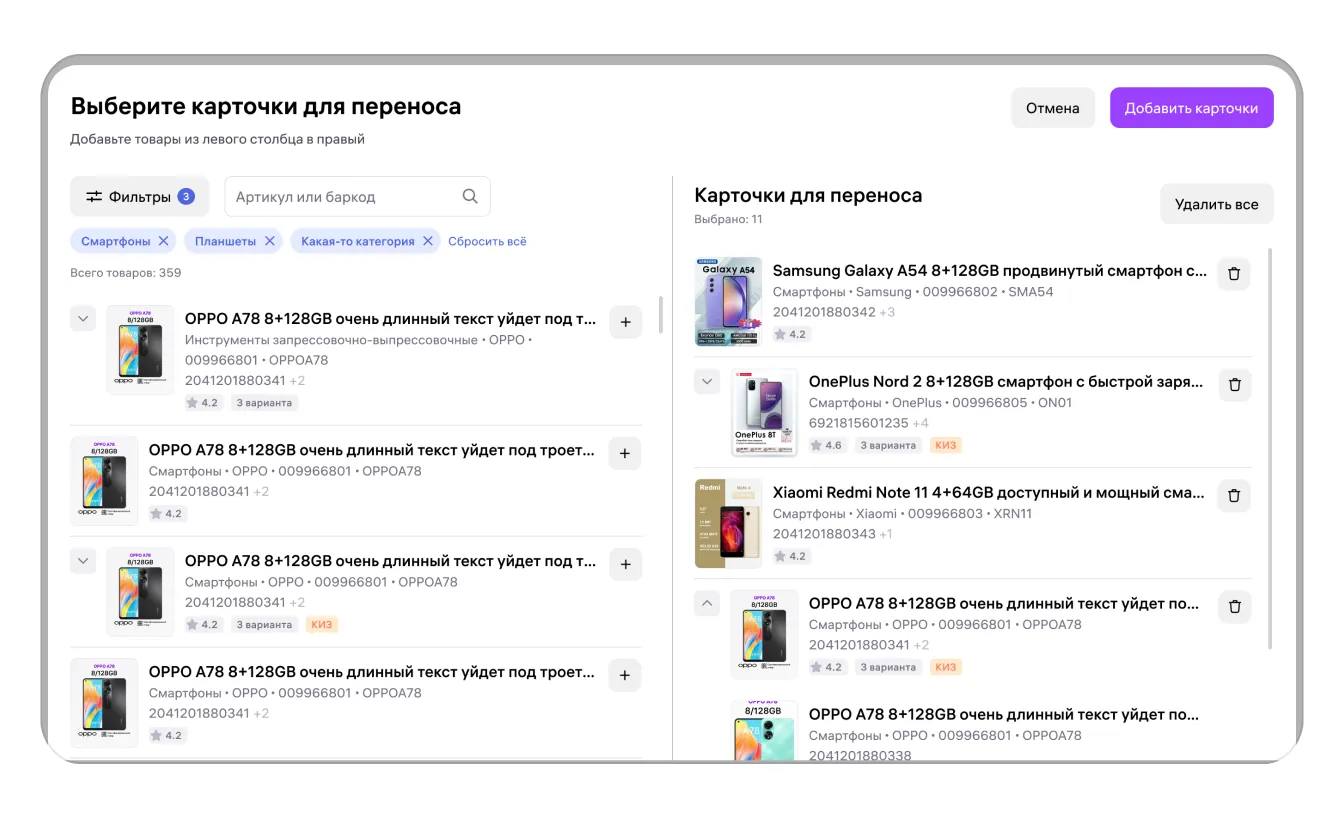Image resolution: width=1344 pixels, height=818 pixels.
Task: Open the Samsung Galaxy A54 thumbnail
Action: click(x=729, y=302)
